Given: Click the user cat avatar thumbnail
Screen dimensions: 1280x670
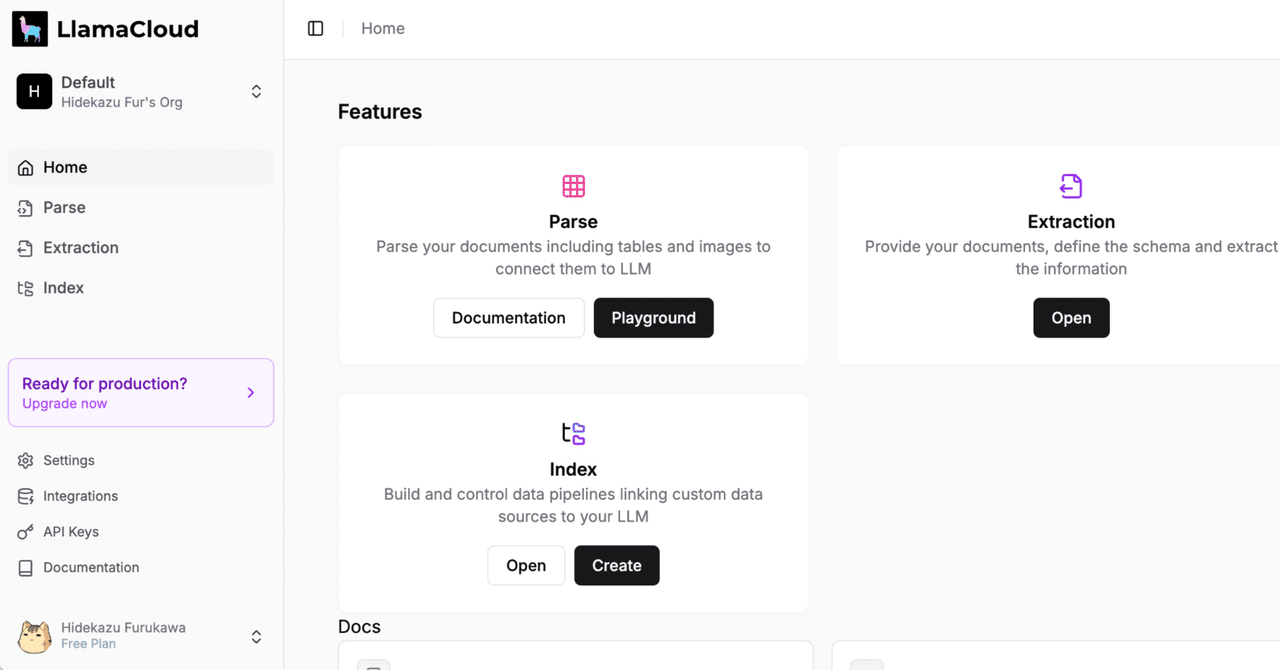Looking at the screenshot, I should click(35, 636).
